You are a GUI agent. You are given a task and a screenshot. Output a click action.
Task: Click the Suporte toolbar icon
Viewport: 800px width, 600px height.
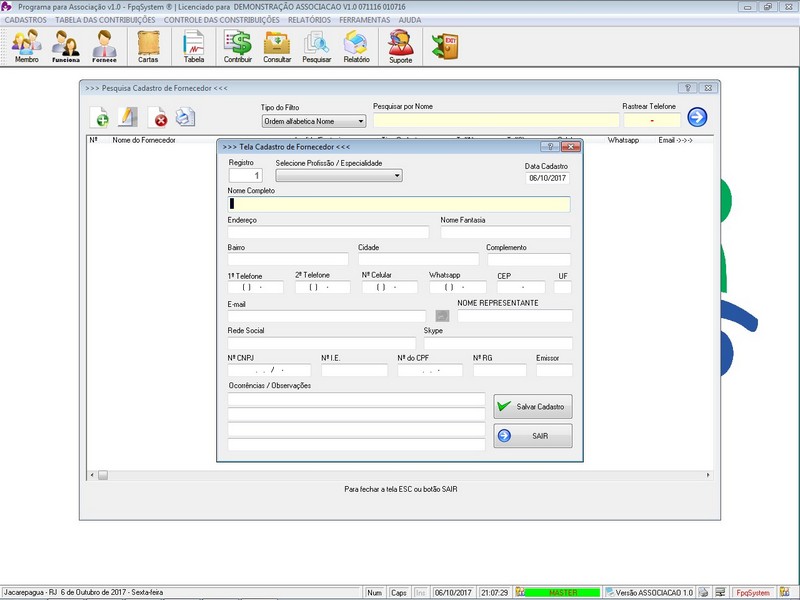pyautogui.click(x=400, y=46)
